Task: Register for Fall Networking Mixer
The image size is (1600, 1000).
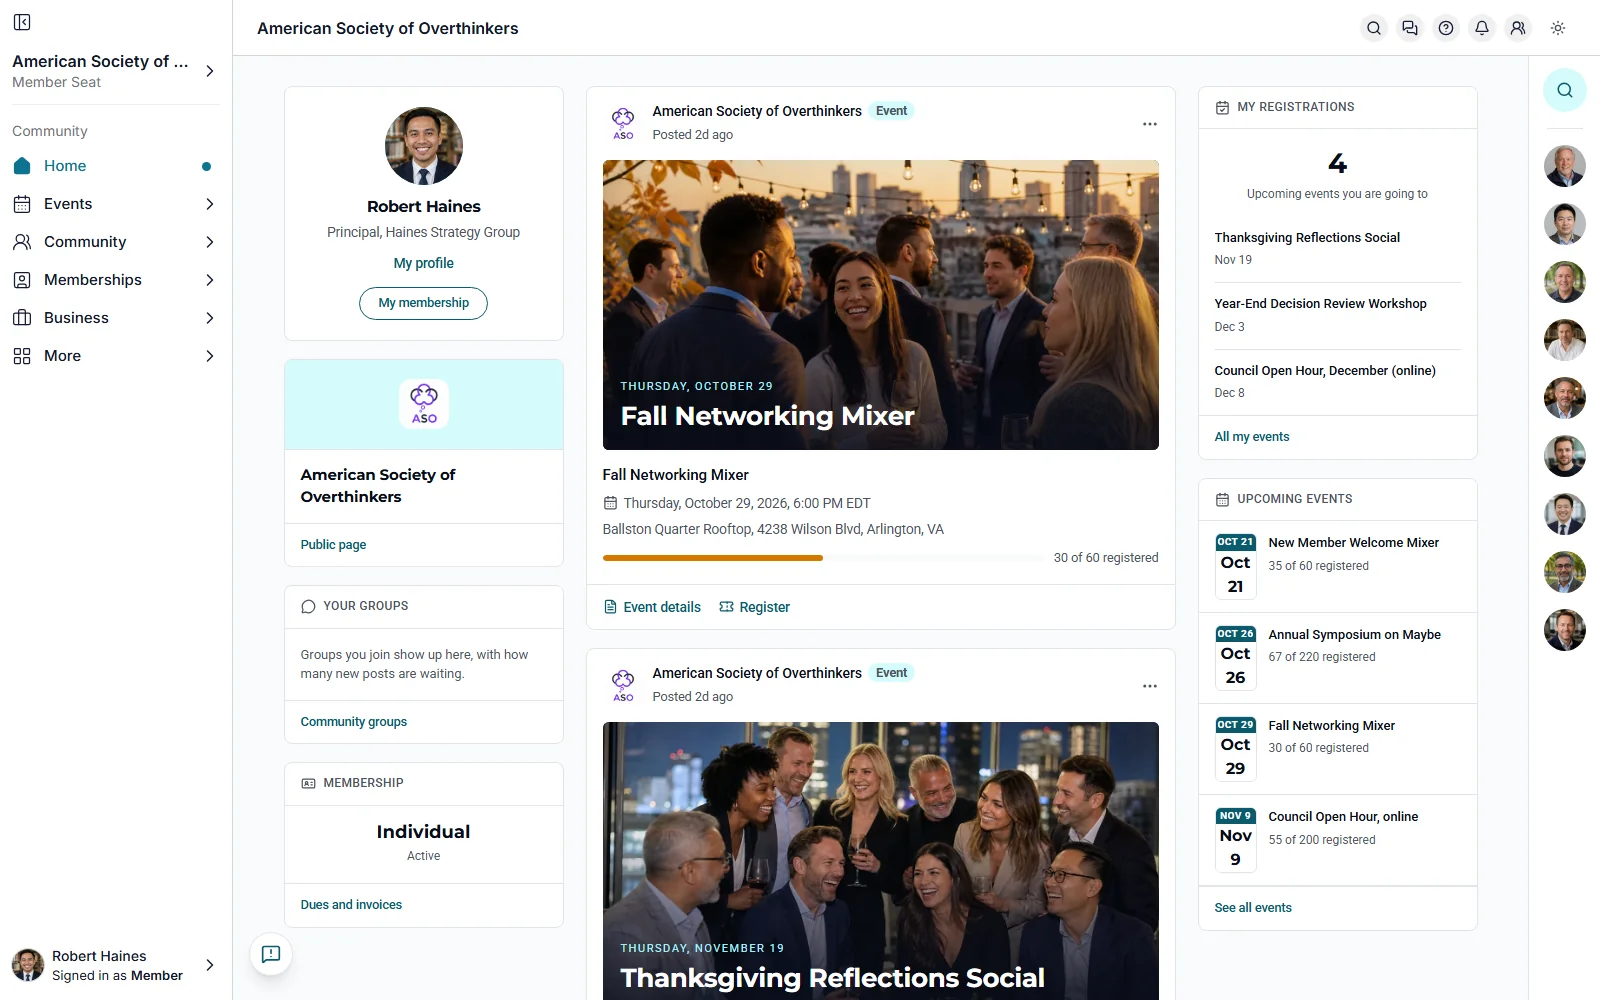Action: pos(754,607)
